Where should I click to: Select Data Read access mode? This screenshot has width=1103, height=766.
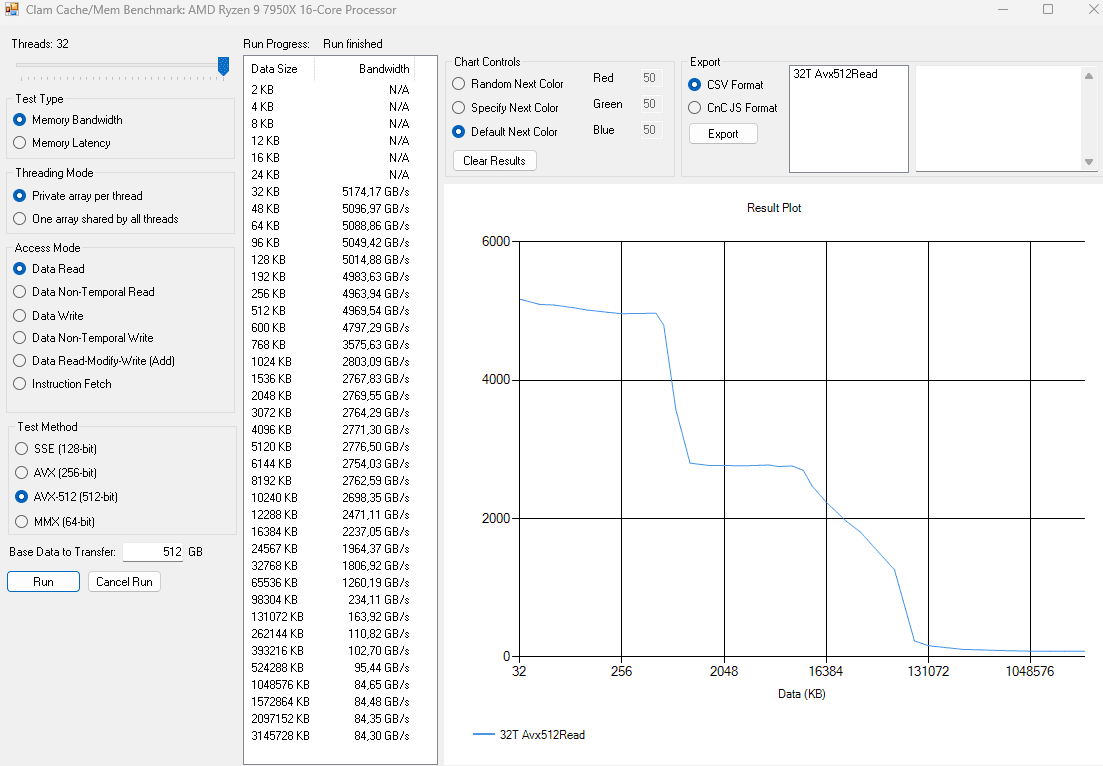pos(49,269)
